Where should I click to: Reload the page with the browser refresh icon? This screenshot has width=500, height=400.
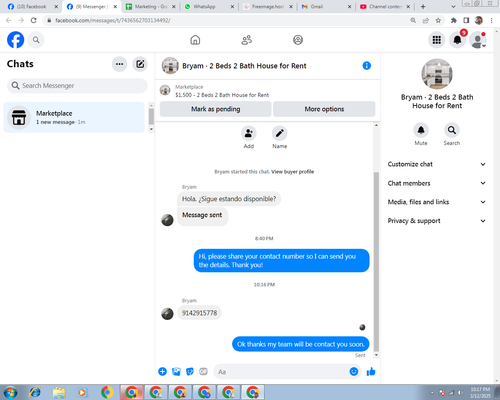33,20
